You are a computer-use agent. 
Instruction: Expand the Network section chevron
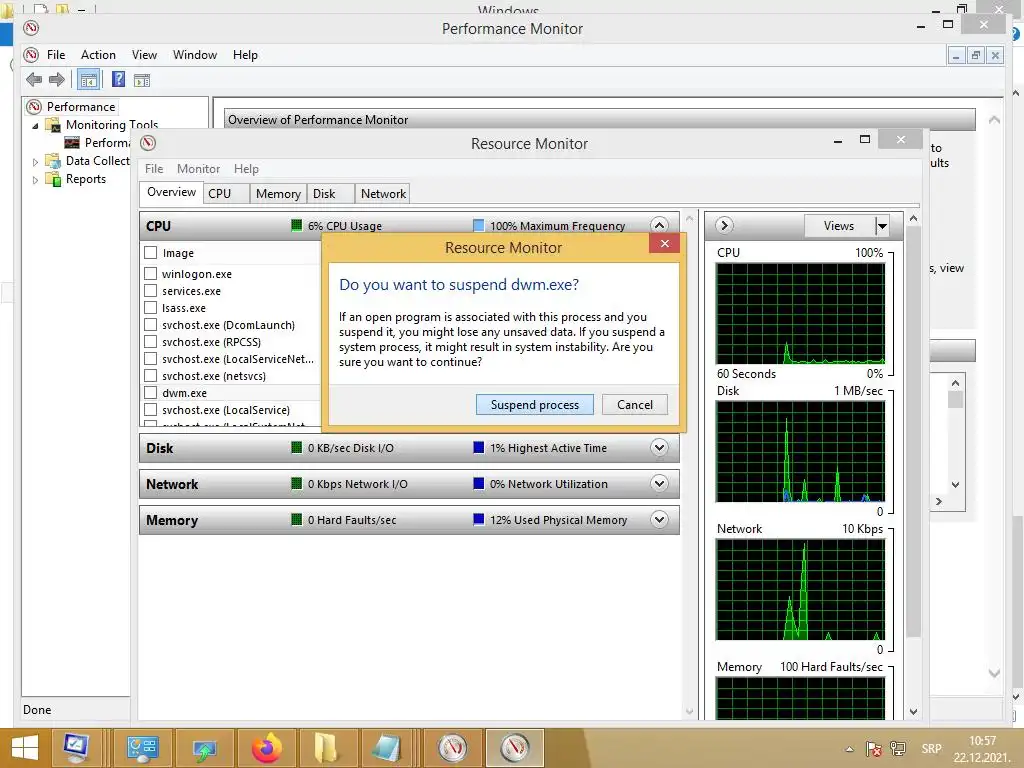point(659,483)
